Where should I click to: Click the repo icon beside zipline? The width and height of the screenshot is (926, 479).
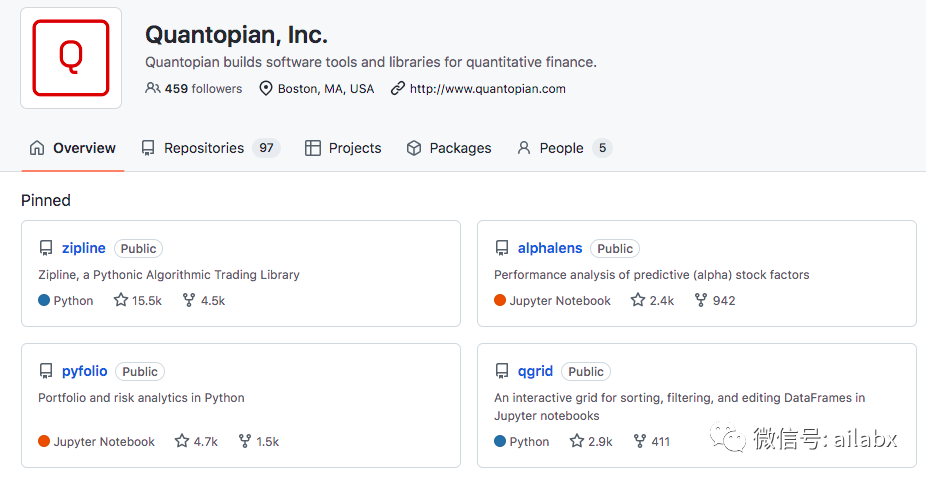[45, 248]
